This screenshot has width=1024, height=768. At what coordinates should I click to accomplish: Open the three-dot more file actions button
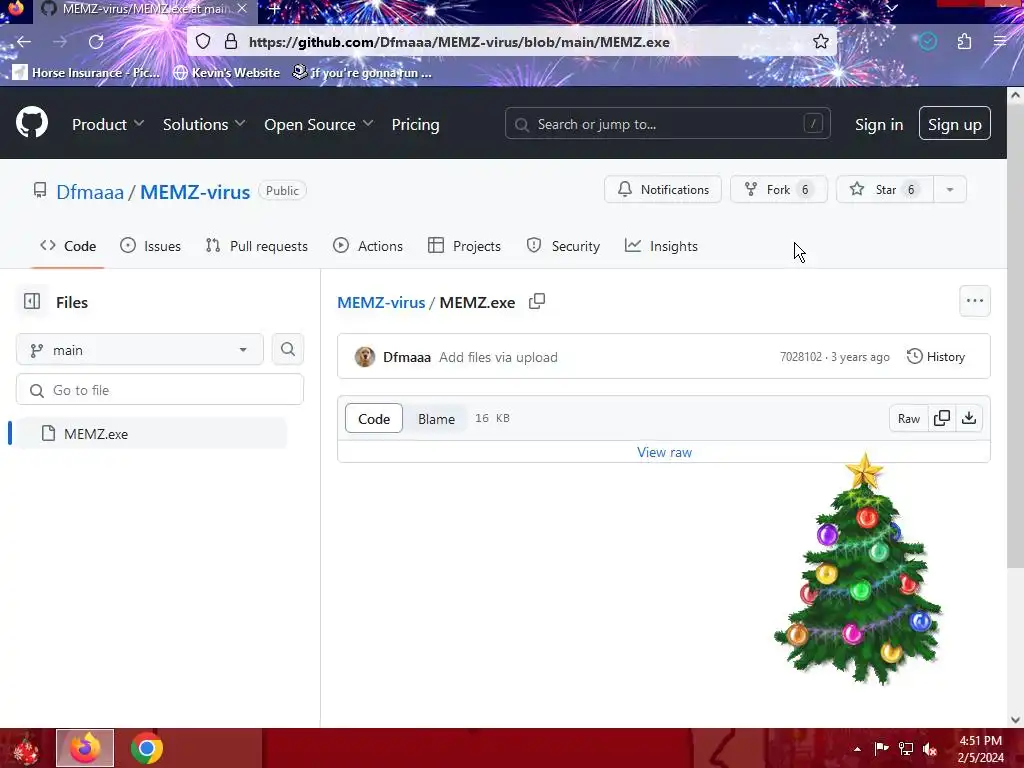click(974, 301)
